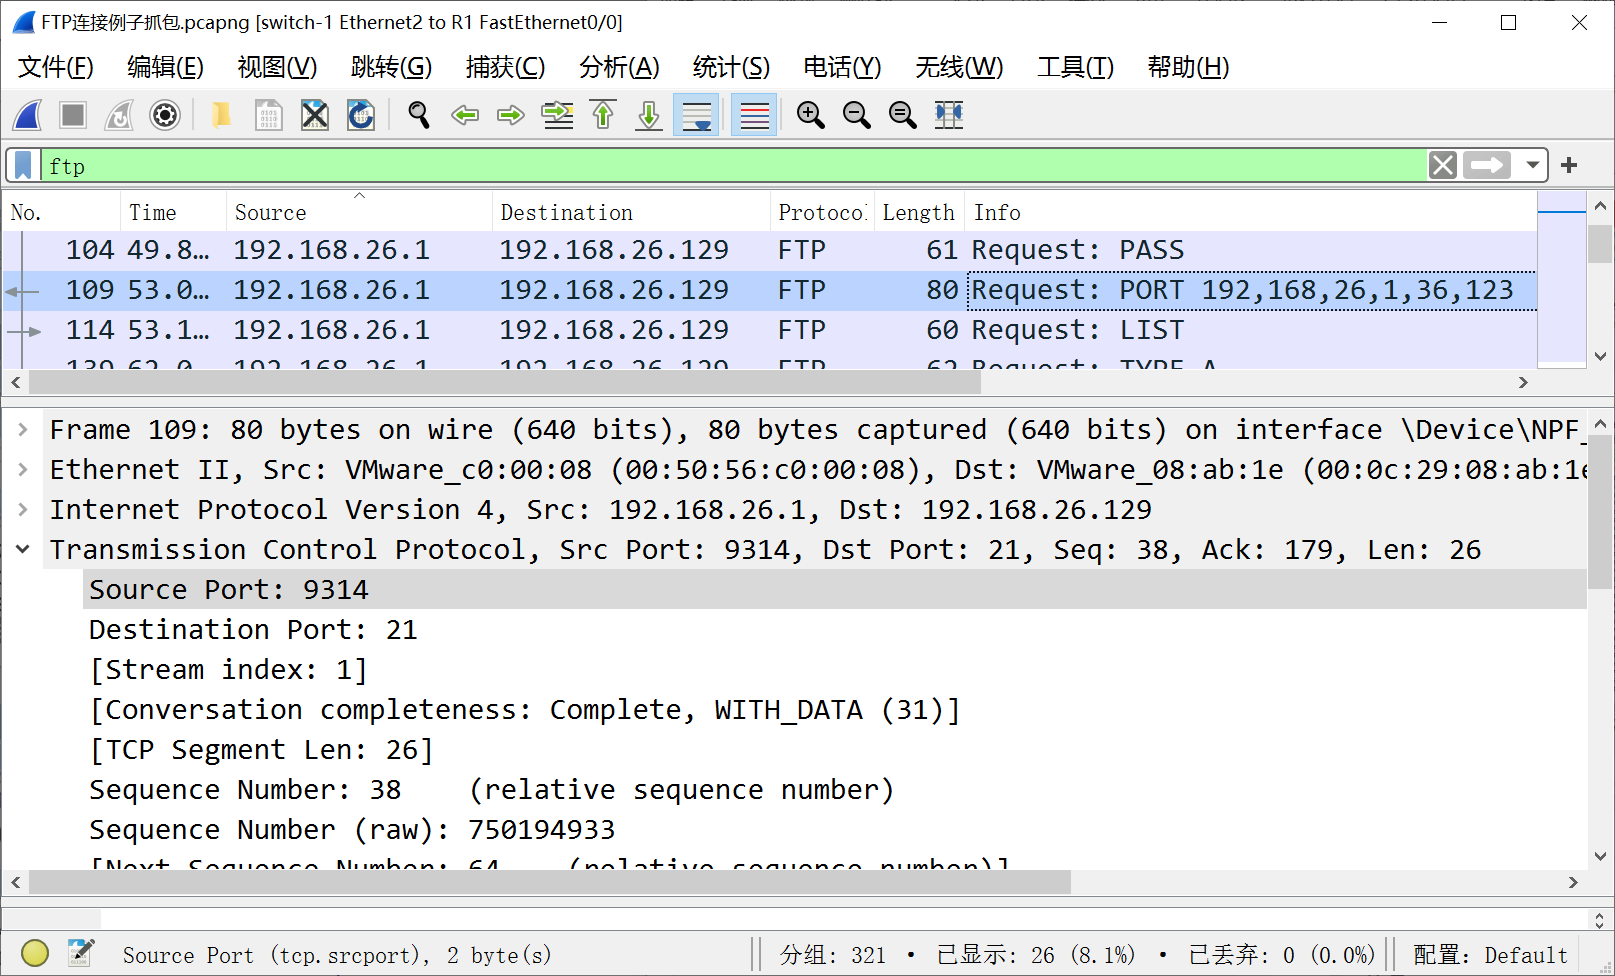Toggle packet list colorization
Screen dimensions: 1615x976
click(755, 115)
